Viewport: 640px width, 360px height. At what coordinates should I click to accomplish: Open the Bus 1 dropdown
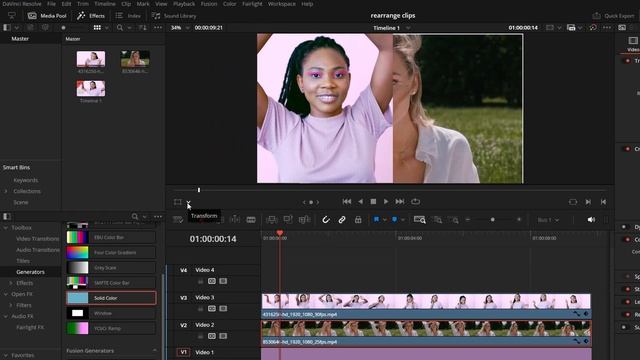[x=548, y=220]
